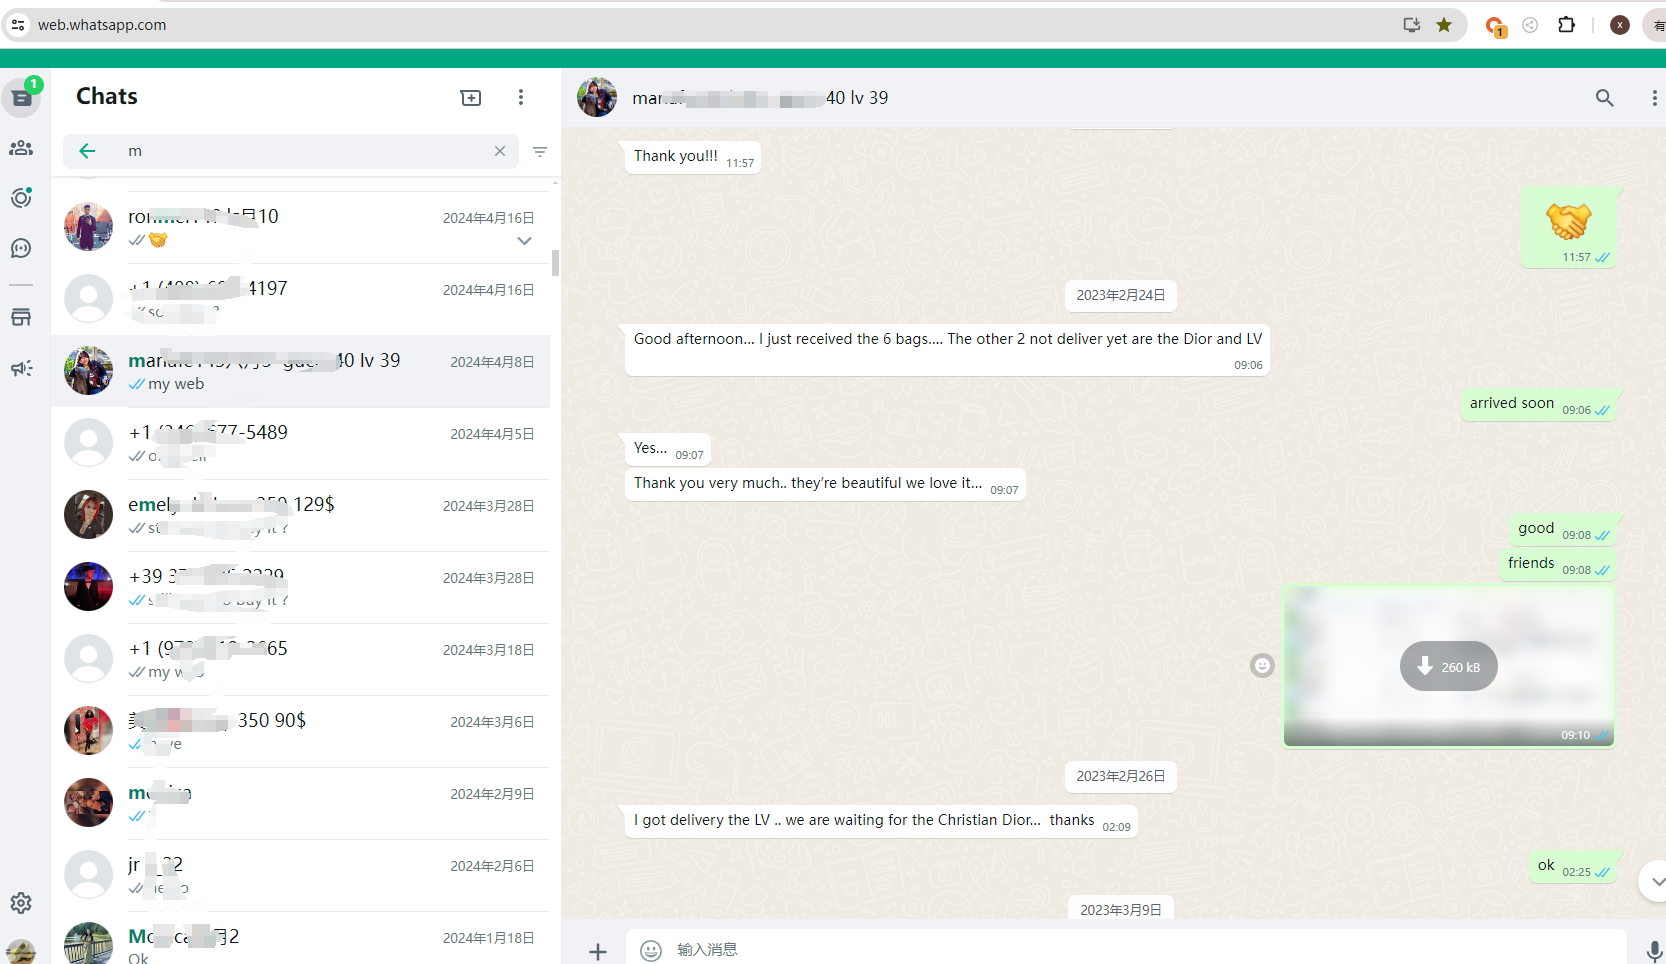Screen dimensions: 1666x964
Task: Toggle the unread chats filter
Action: [540, 152]
